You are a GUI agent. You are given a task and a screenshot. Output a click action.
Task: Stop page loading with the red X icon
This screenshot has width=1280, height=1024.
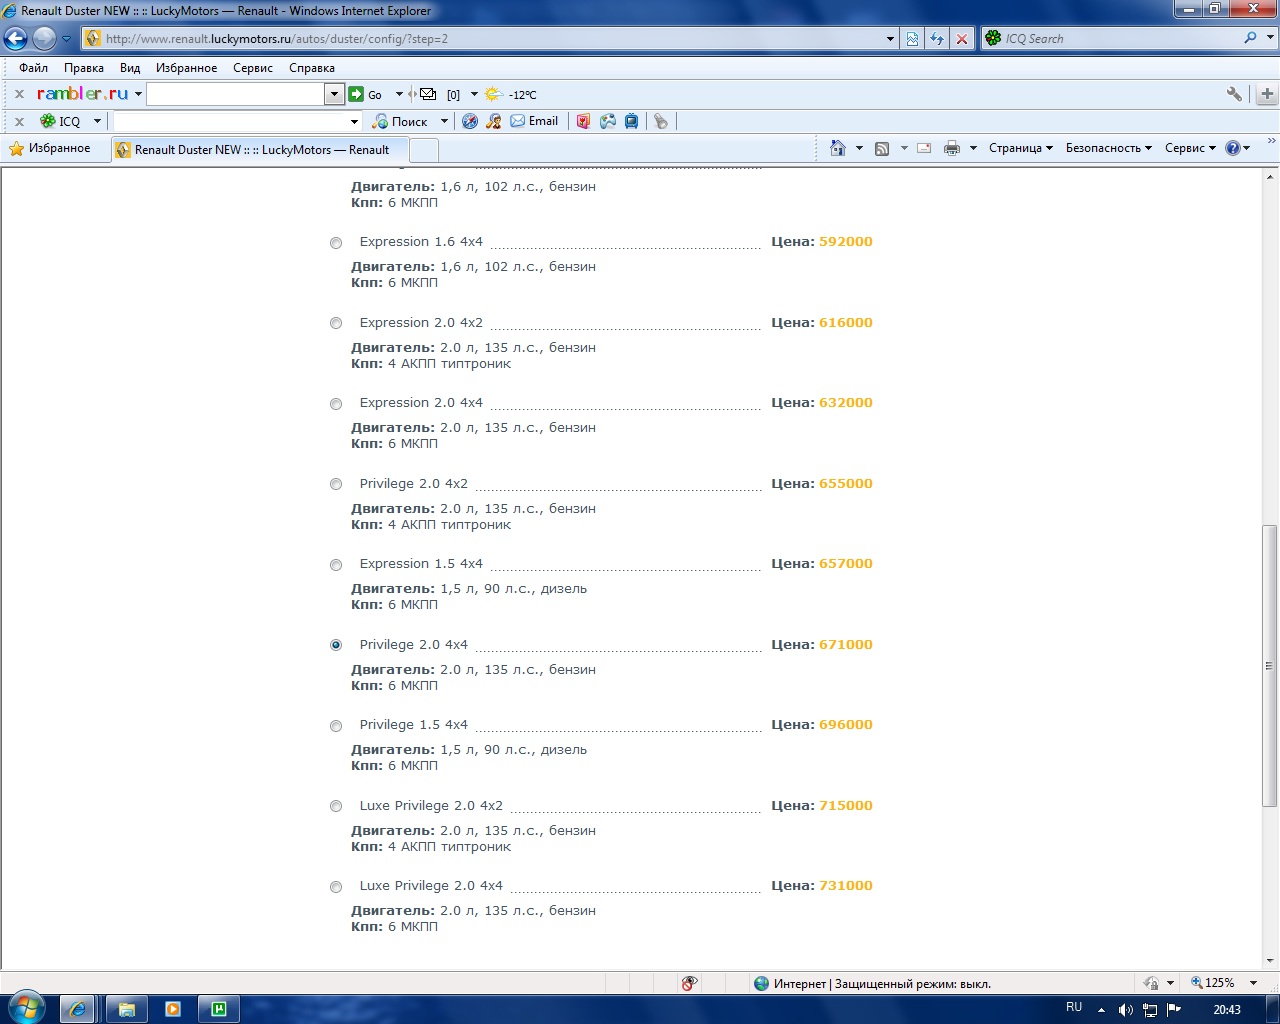(962, 39)
